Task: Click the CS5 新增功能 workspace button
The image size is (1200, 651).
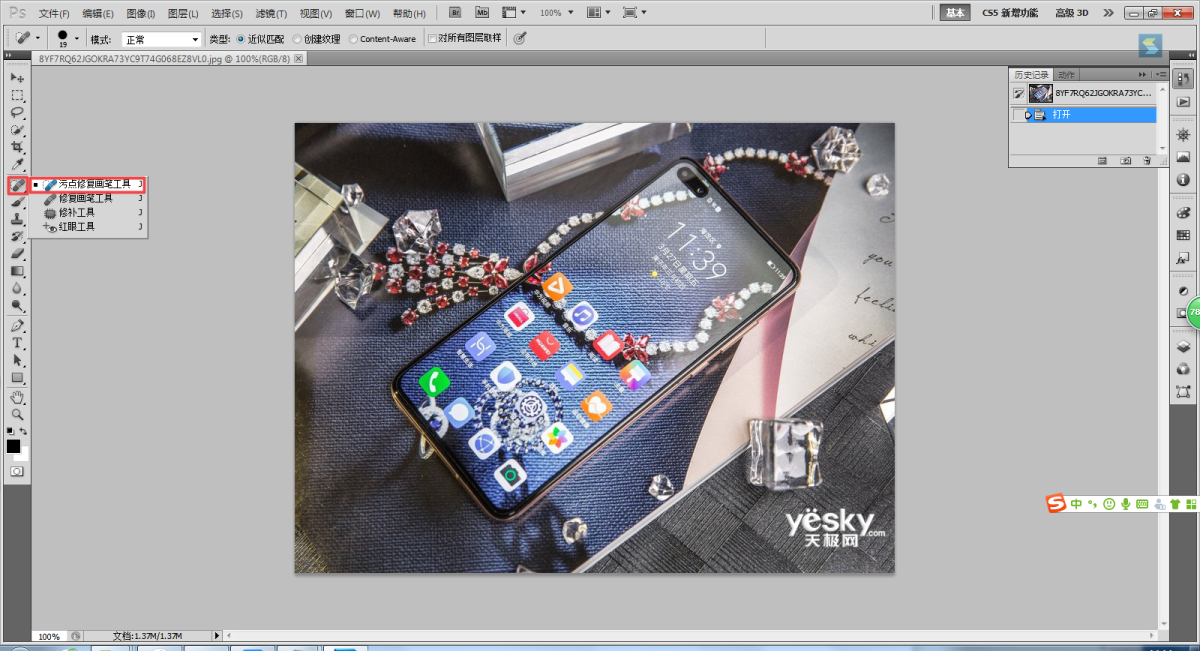Action: pyautogui.click(x=1010, y=13)
